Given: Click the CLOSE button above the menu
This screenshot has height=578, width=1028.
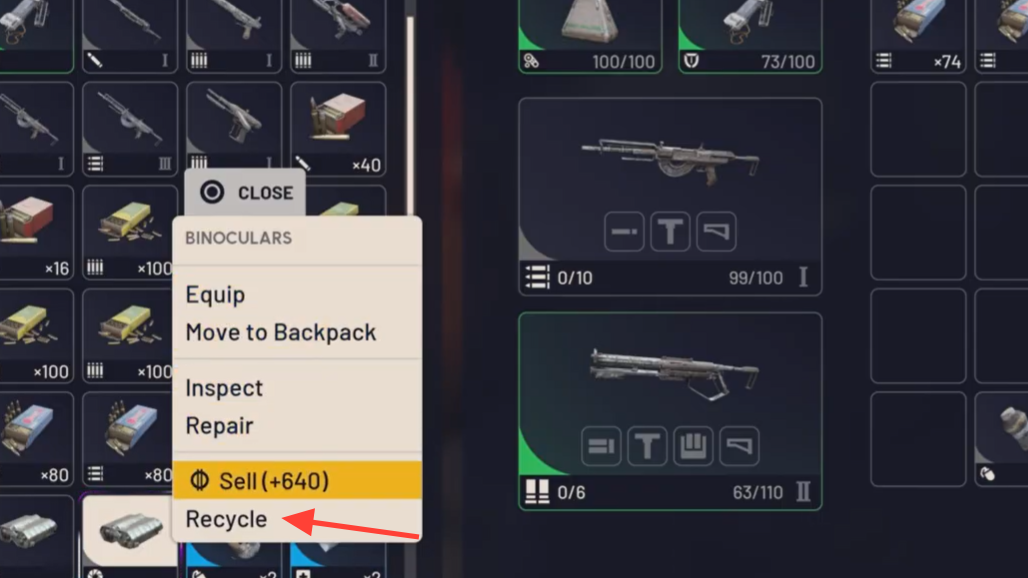Looking at the screenshot, I should coord(245,192).
